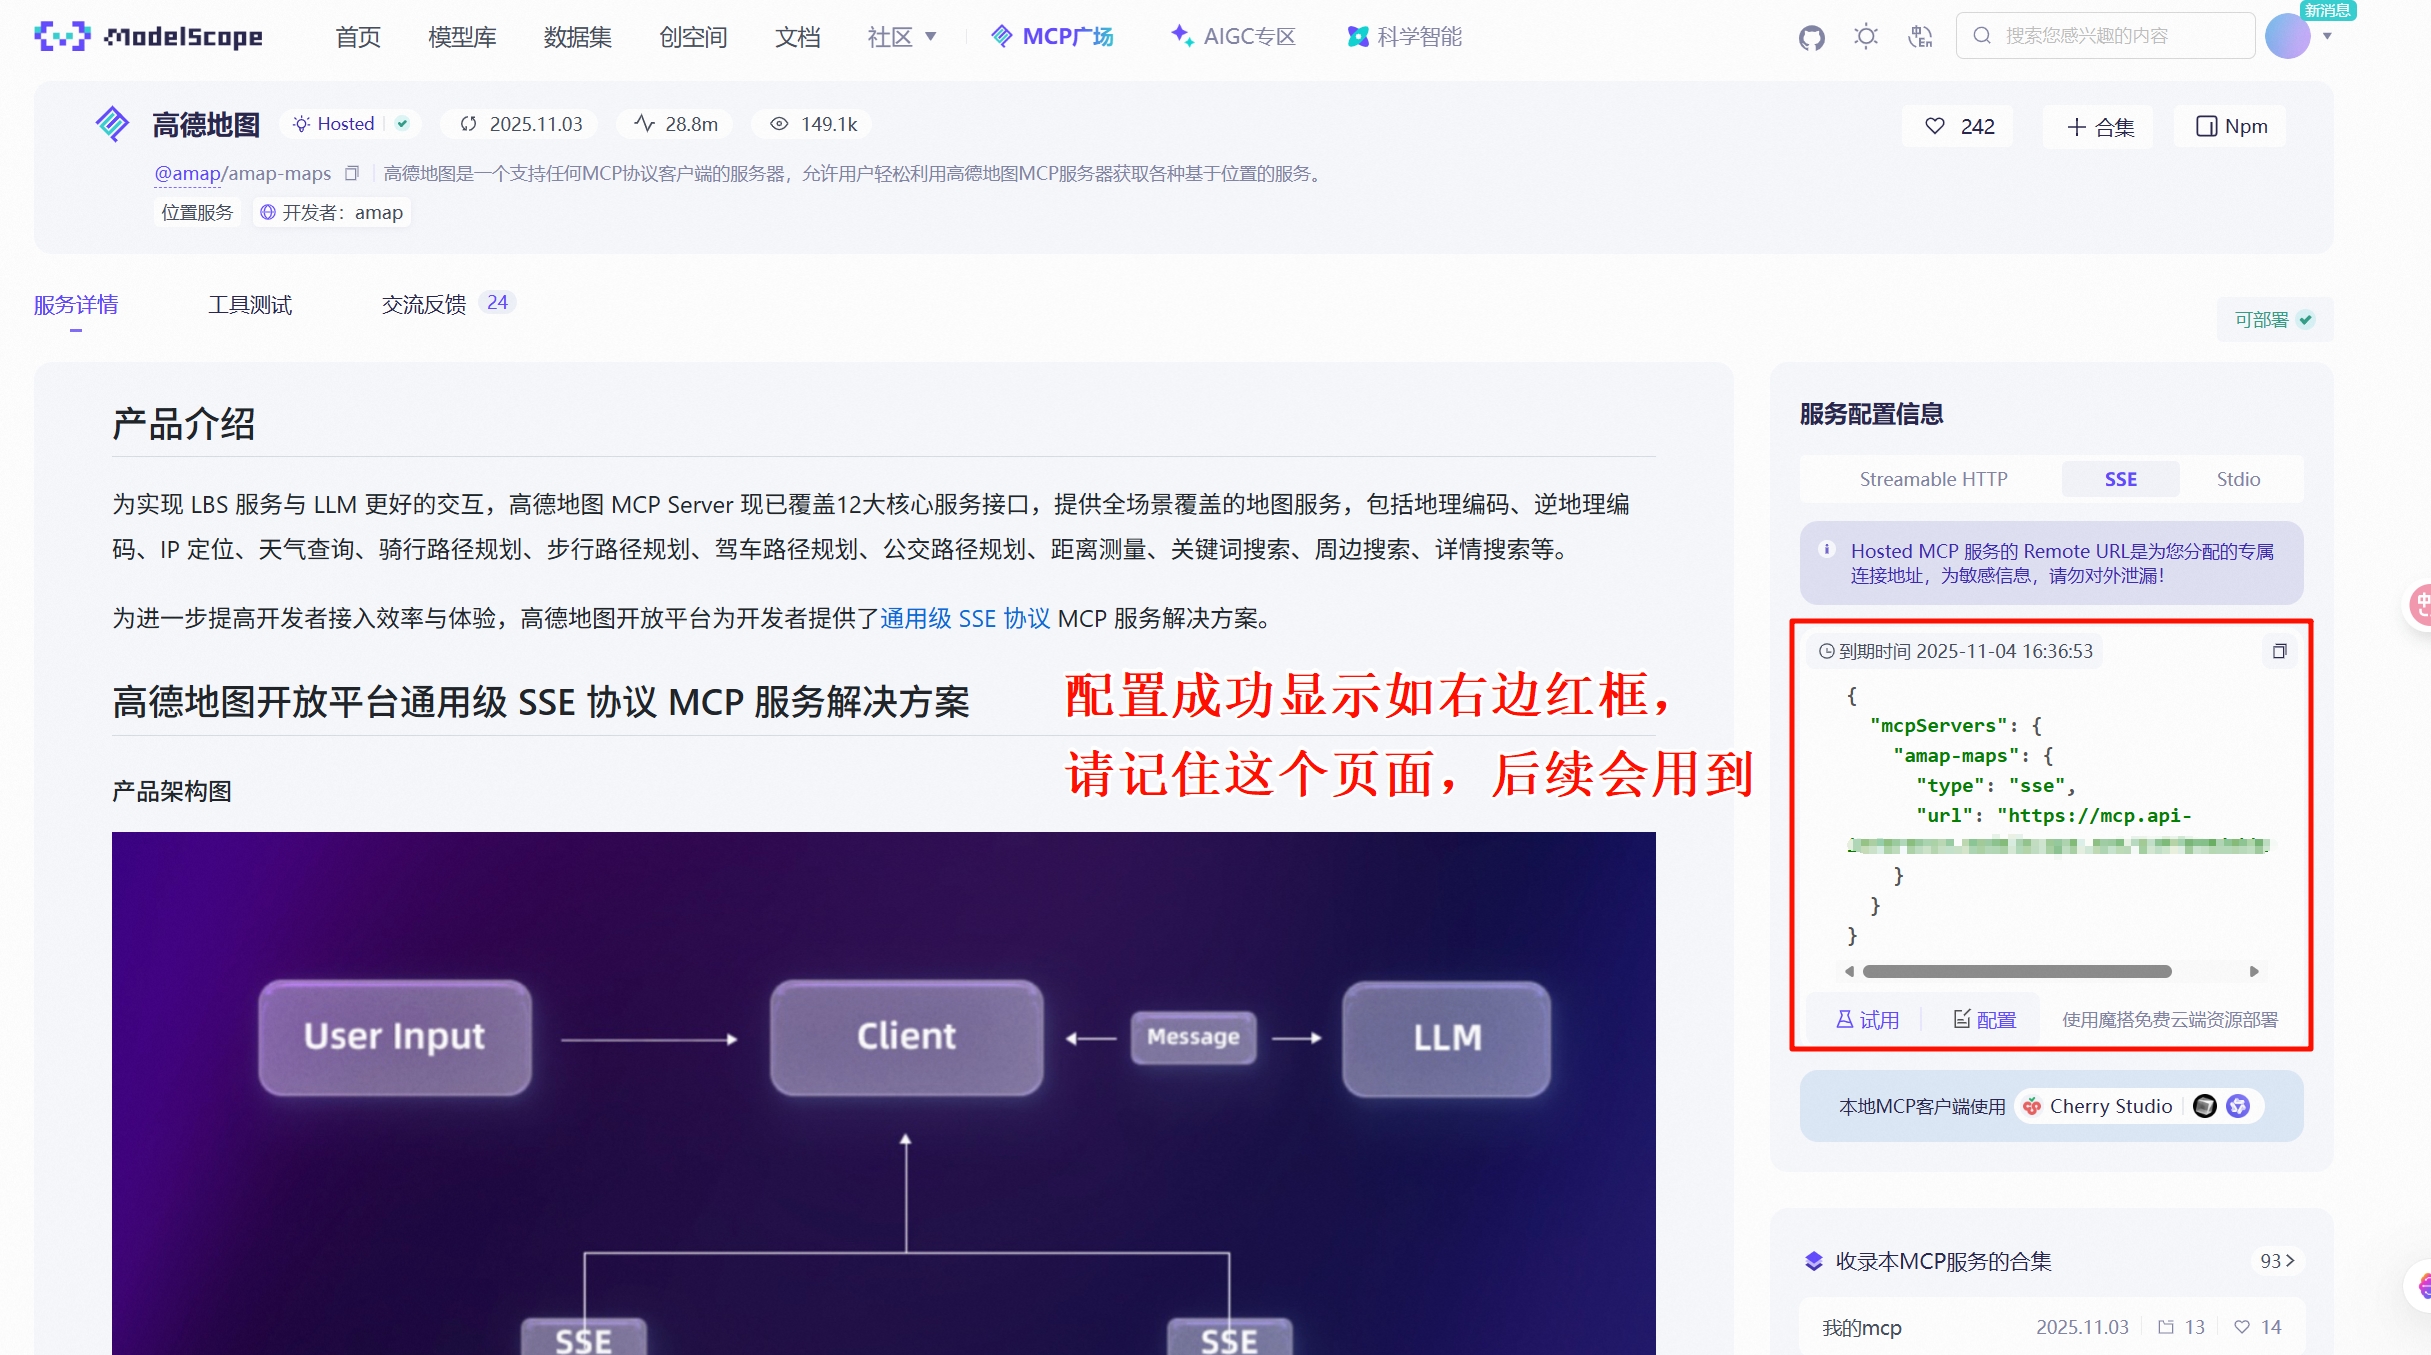
Task: Switch to Streamable HTTP mode
Action: pyautogui.click(x=1933, y=479)
